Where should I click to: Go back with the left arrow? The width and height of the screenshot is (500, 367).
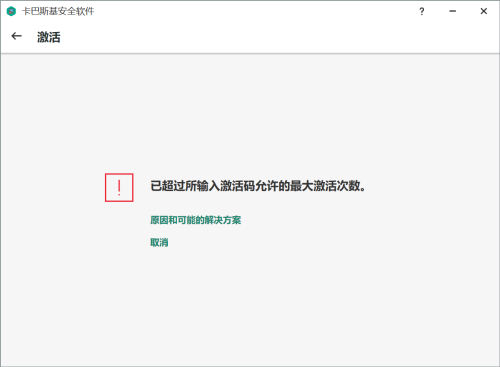(16, 36)
